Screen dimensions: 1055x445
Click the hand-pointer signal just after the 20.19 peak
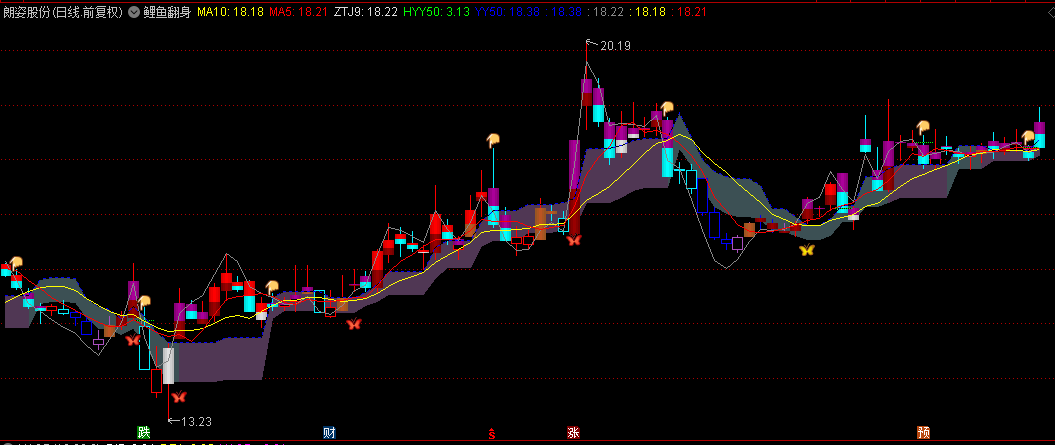pos(666,108)
